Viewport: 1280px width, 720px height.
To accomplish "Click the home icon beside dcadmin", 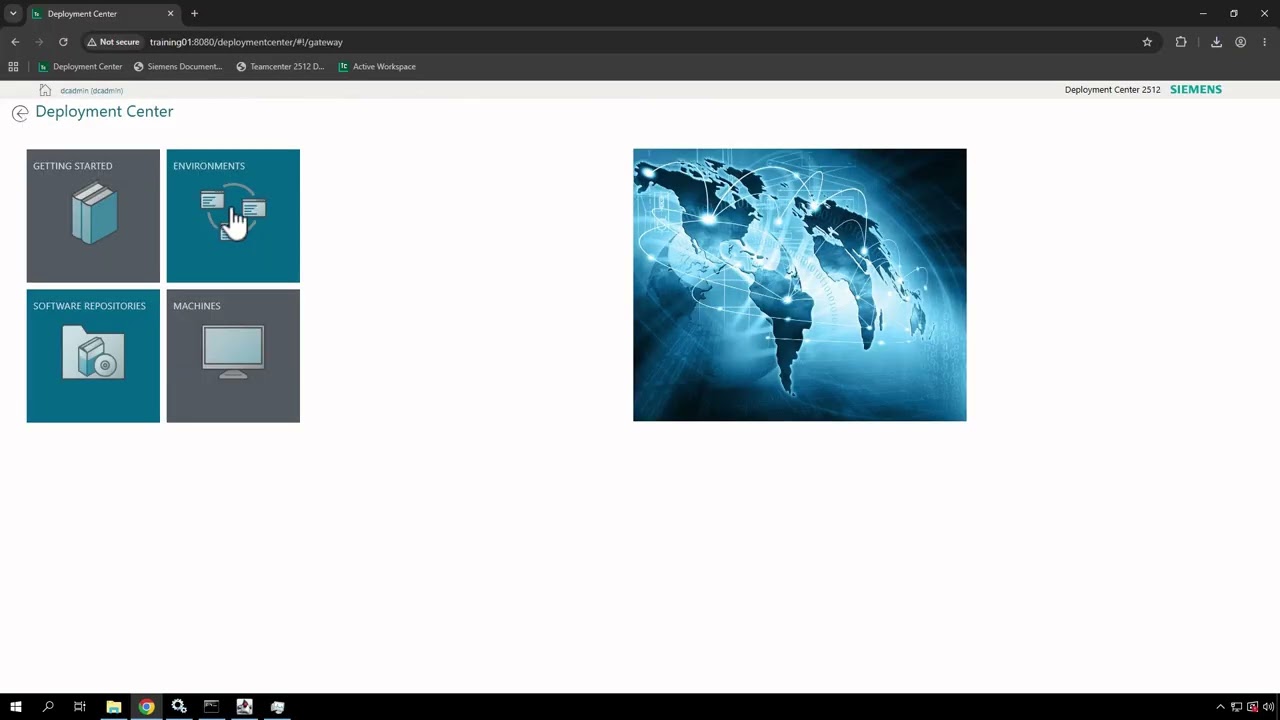I will tap(45, 90).
